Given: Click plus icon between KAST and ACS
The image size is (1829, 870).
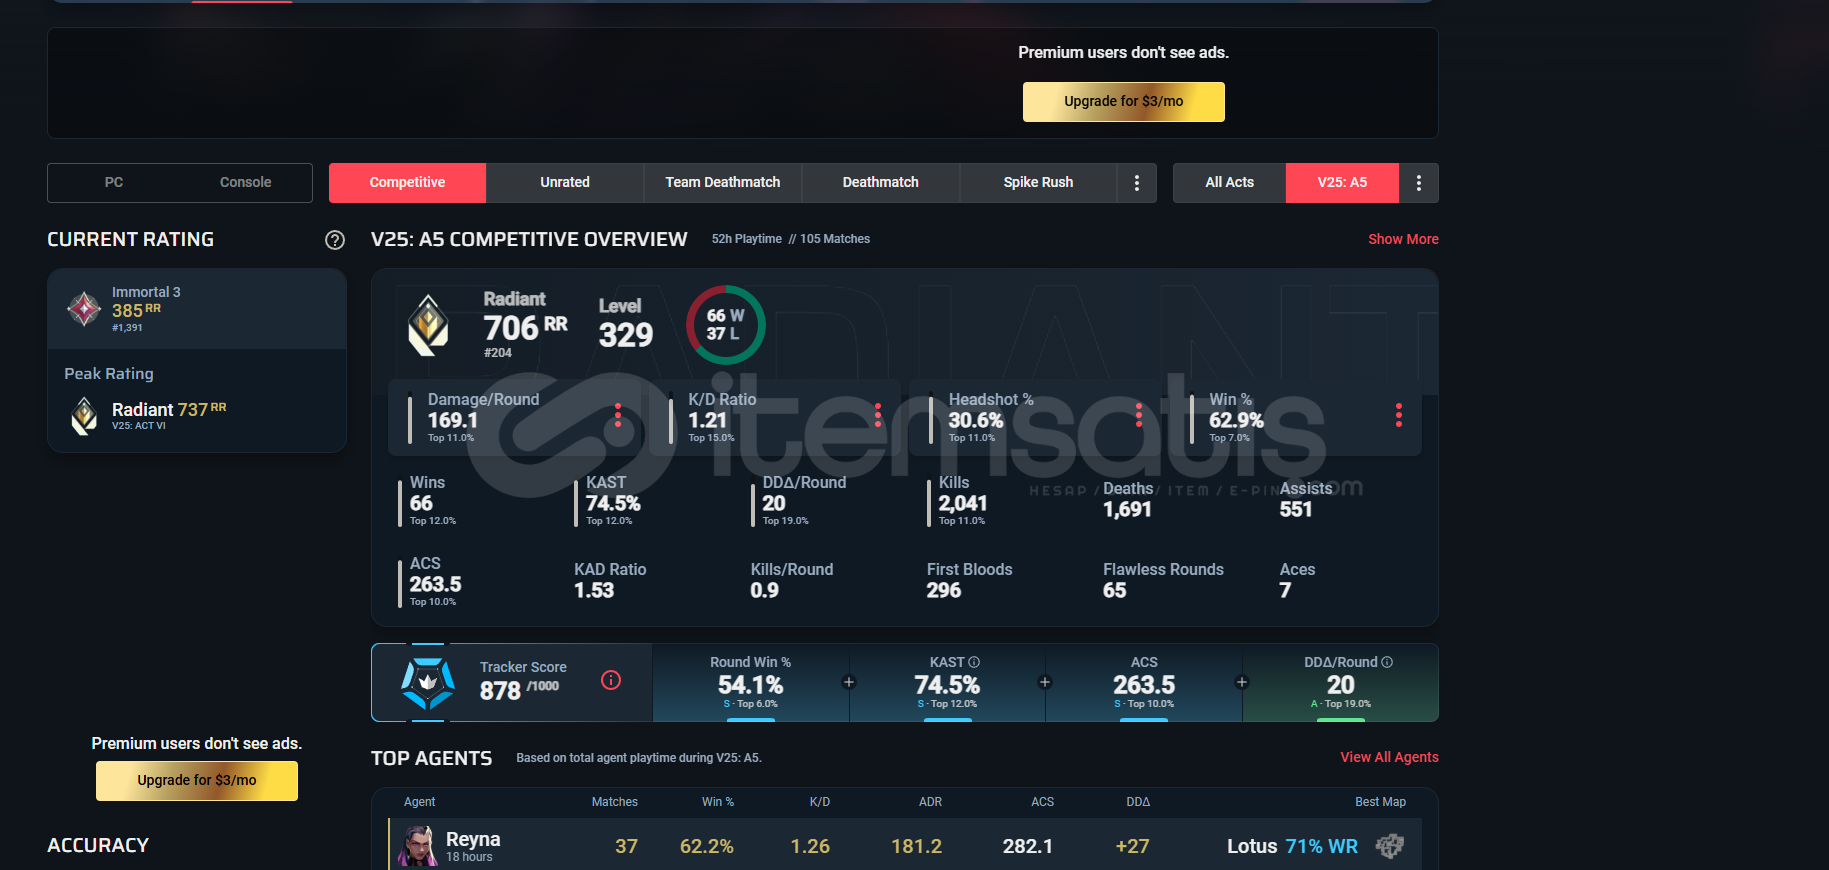Looking at the screenshot, I should [1045, 682].
